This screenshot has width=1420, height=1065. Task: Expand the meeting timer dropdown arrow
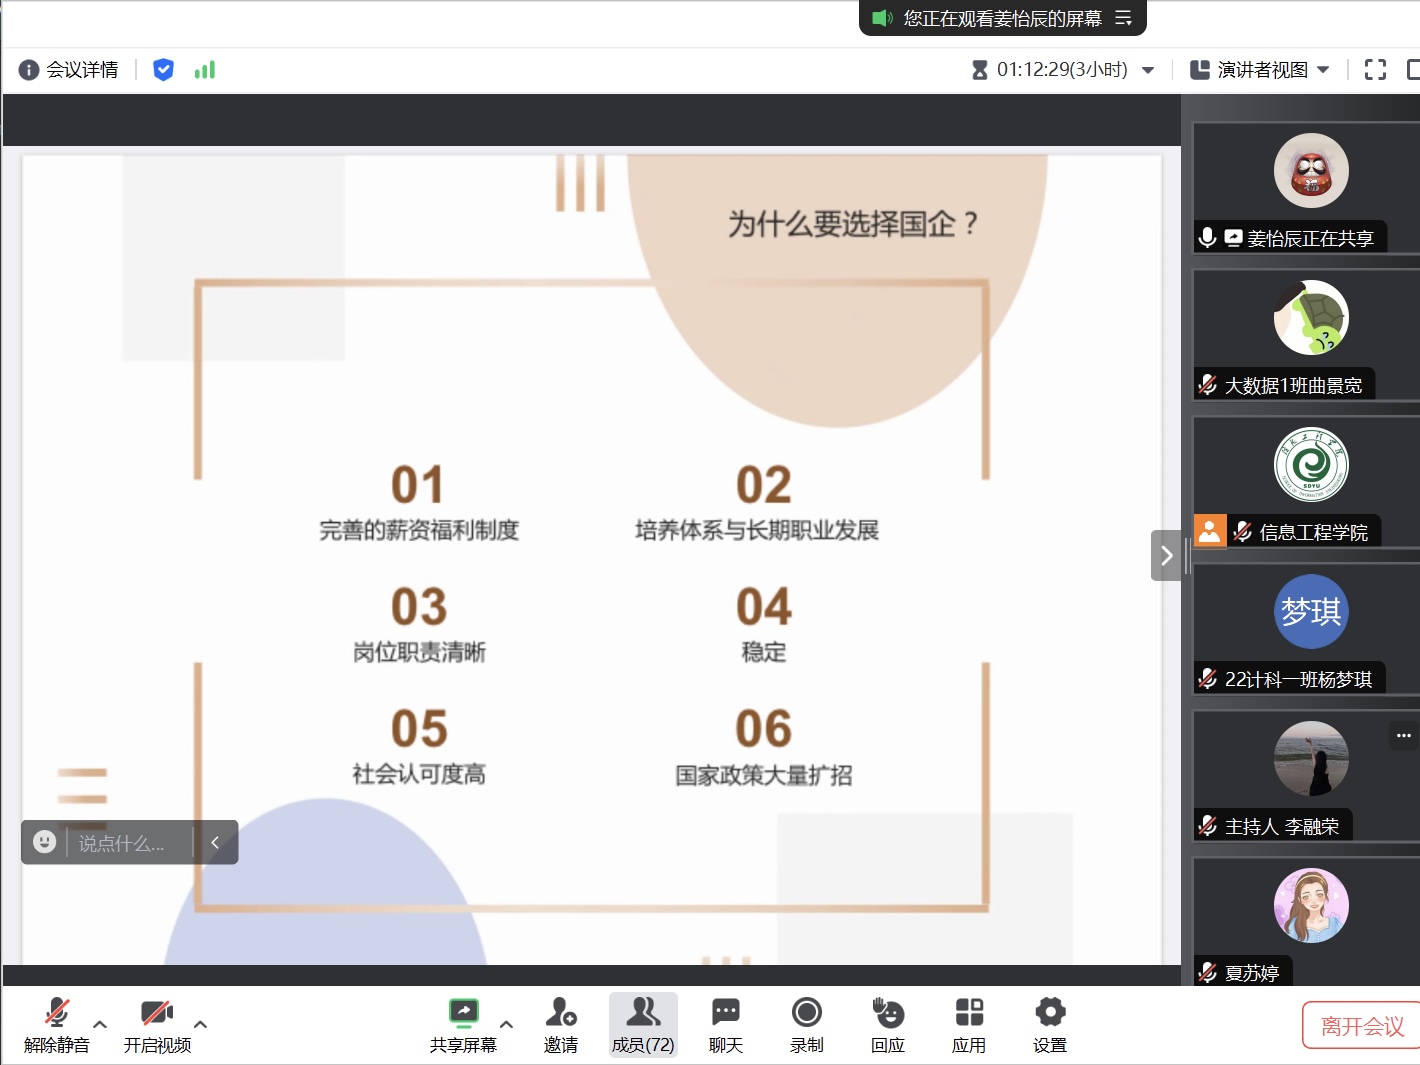click(x=1148, y=70)
